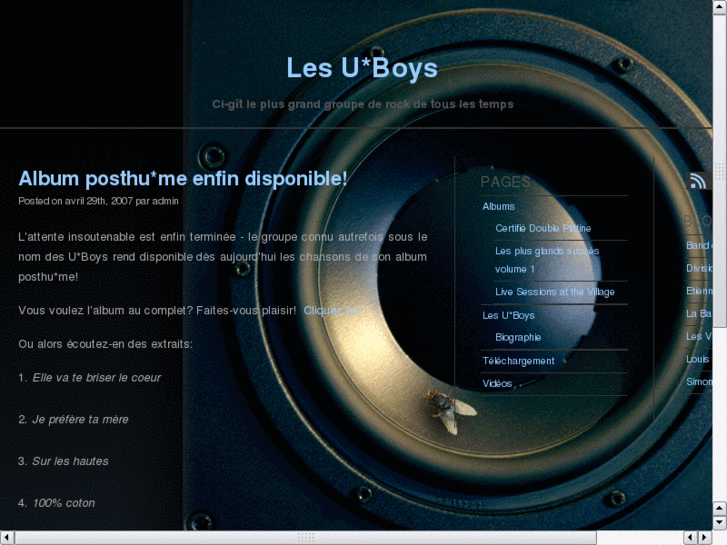Open Live Sessions at the Village

tap(555, 292)
